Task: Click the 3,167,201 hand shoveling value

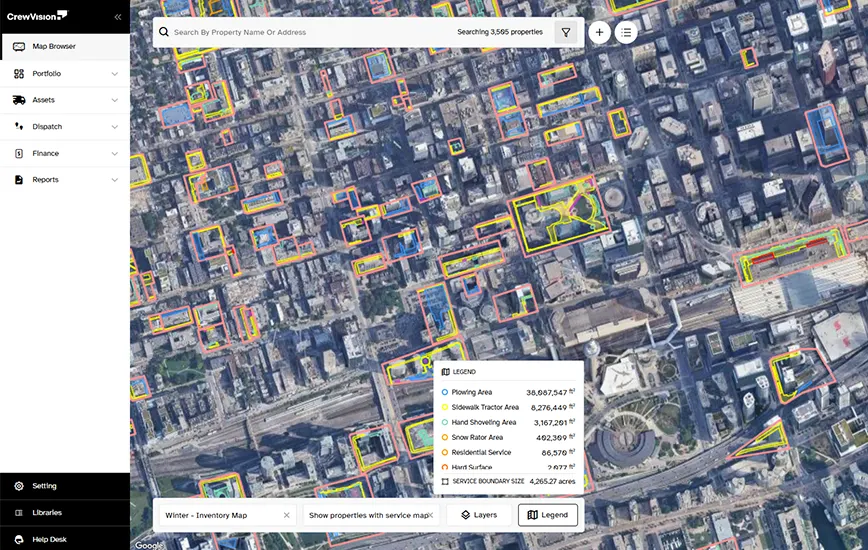Action: 550,423
